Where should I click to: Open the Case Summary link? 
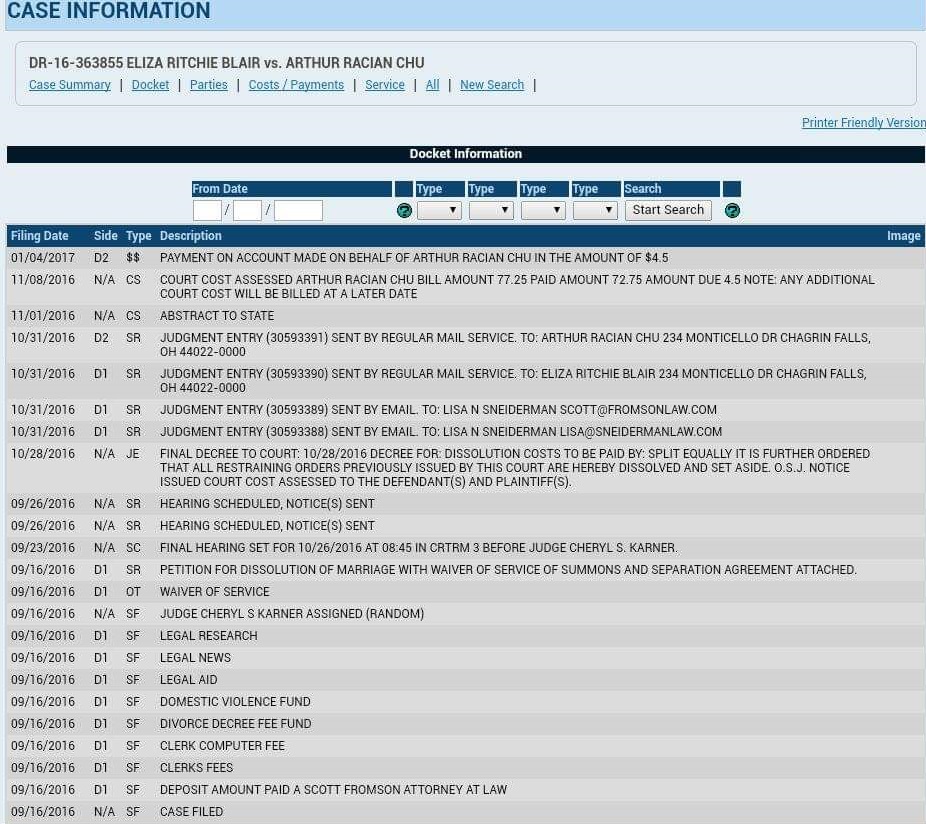pos(70,85)
